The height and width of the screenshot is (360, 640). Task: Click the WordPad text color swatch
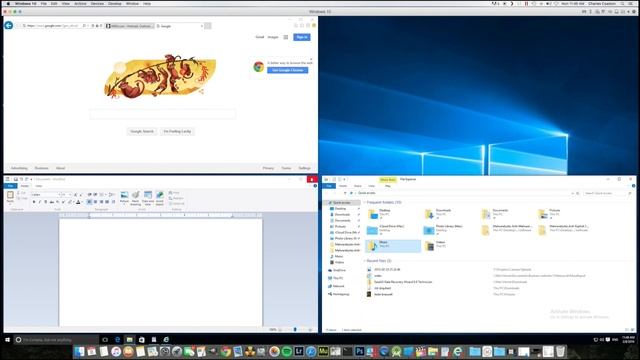[x=78, y=202]
